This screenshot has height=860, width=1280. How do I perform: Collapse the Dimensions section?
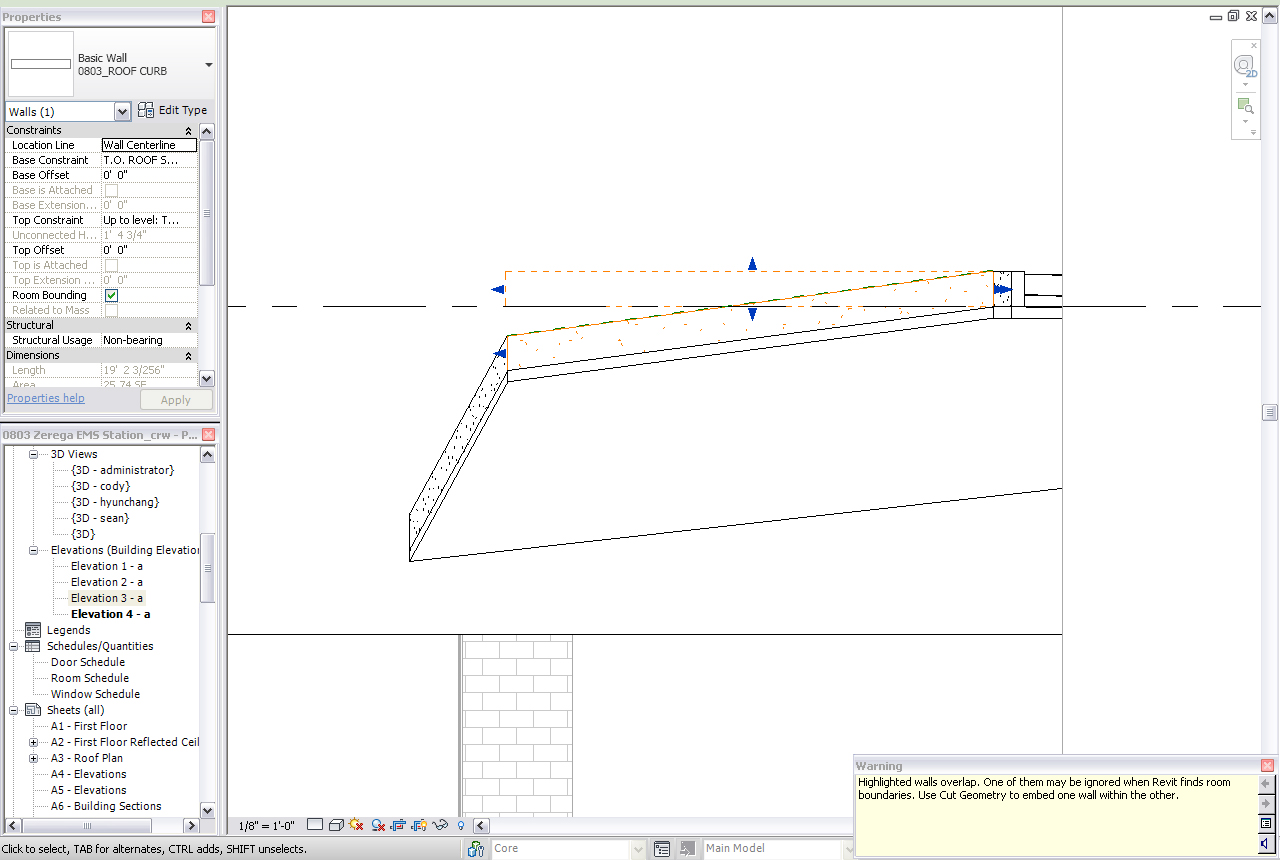188,356
